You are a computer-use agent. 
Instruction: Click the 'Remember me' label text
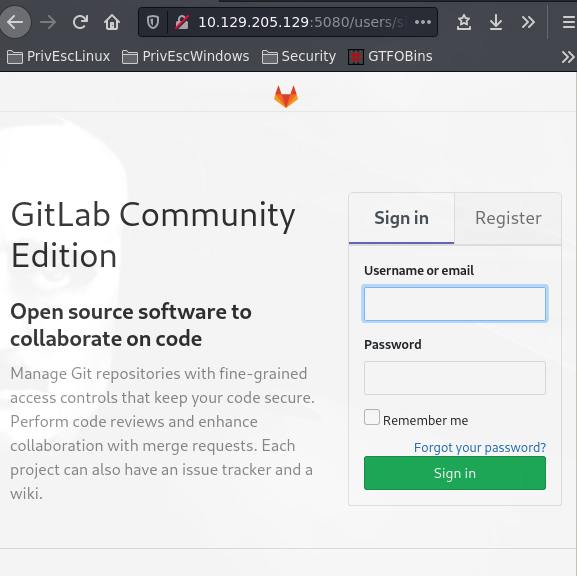click(x=425, y=420)
